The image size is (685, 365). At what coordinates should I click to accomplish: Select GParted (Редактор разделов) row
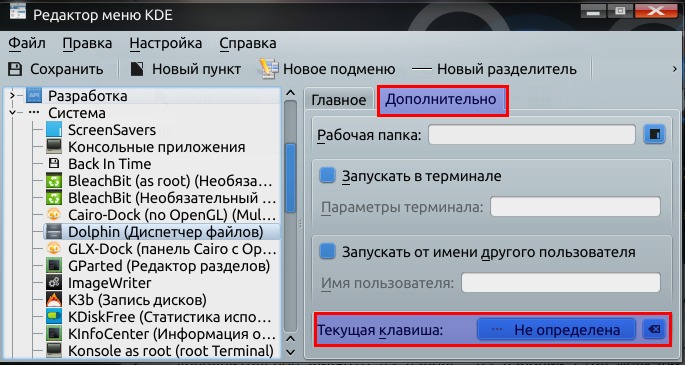tap(162, 266)
